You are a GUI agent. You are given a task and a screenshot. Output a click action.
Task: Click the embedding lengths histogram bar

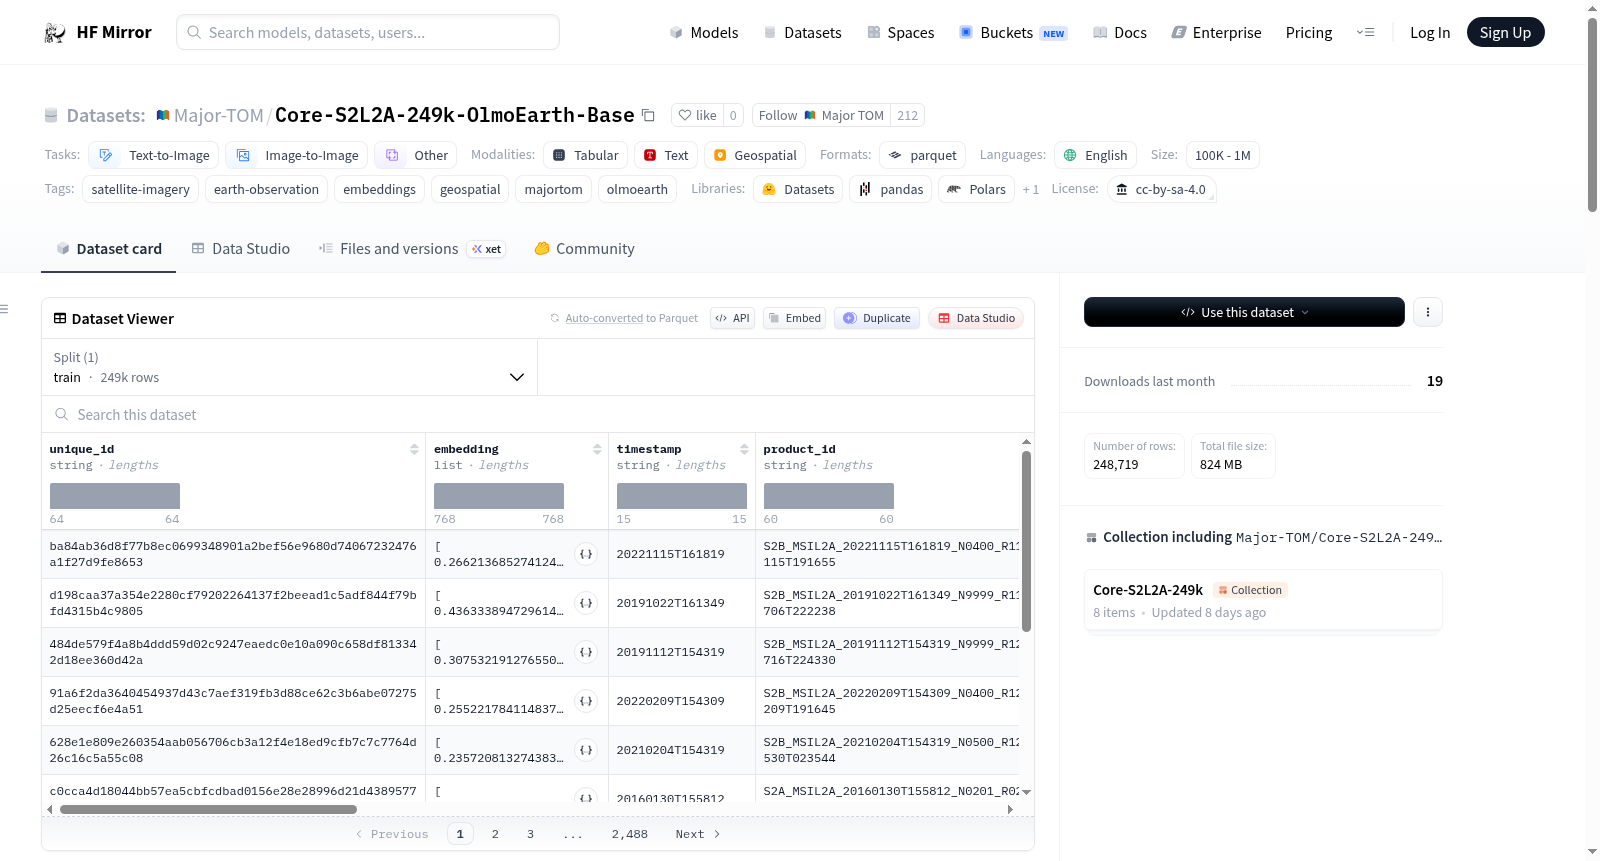(x=499, y=496)
